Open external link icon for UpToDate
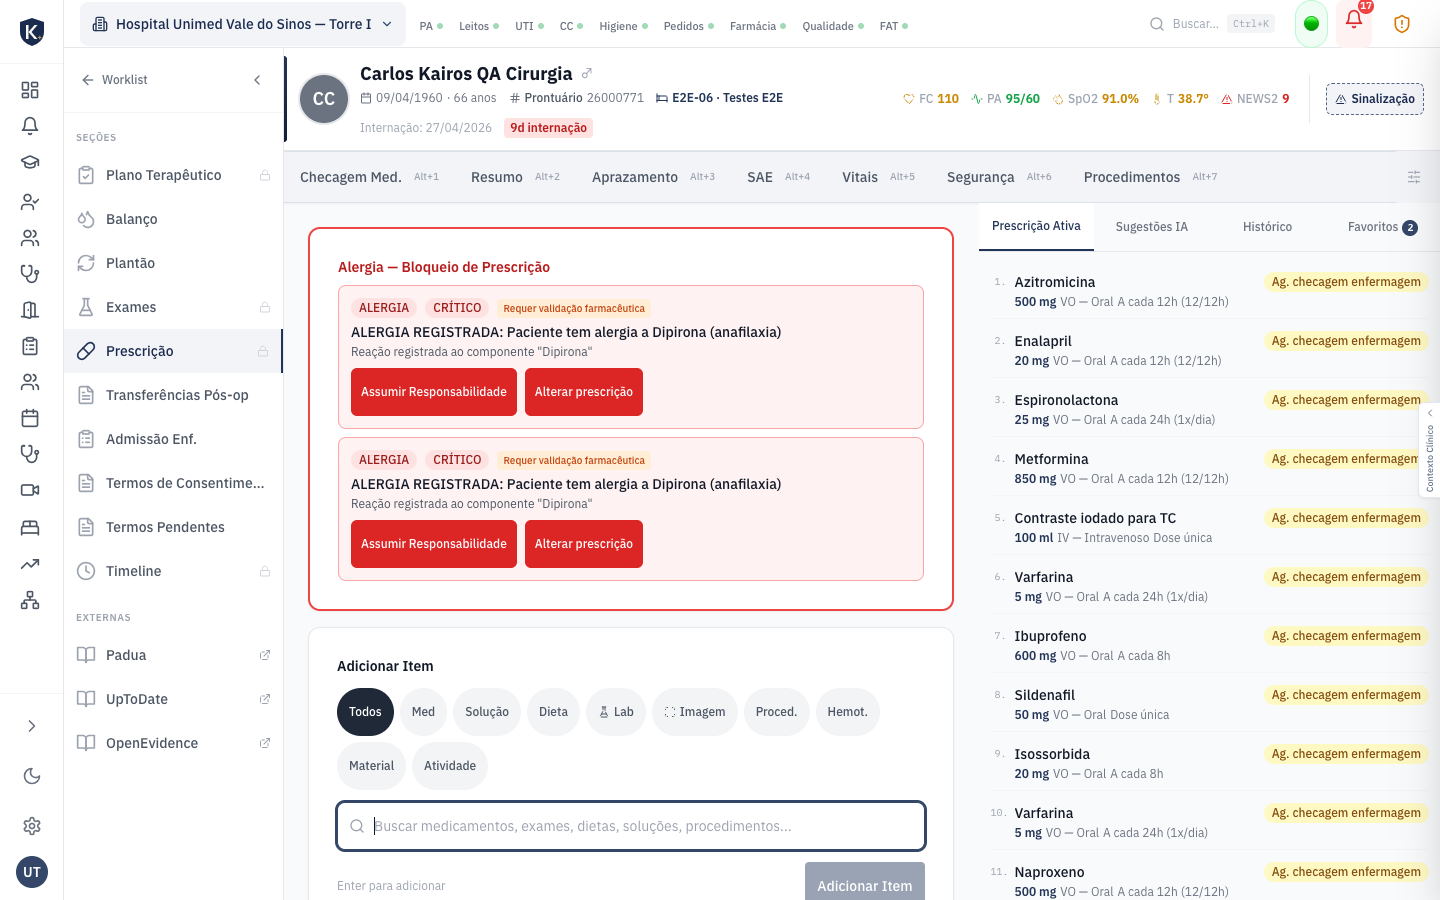The height and width of the screenshot is (900, 1440). click(x=265, y=700)
